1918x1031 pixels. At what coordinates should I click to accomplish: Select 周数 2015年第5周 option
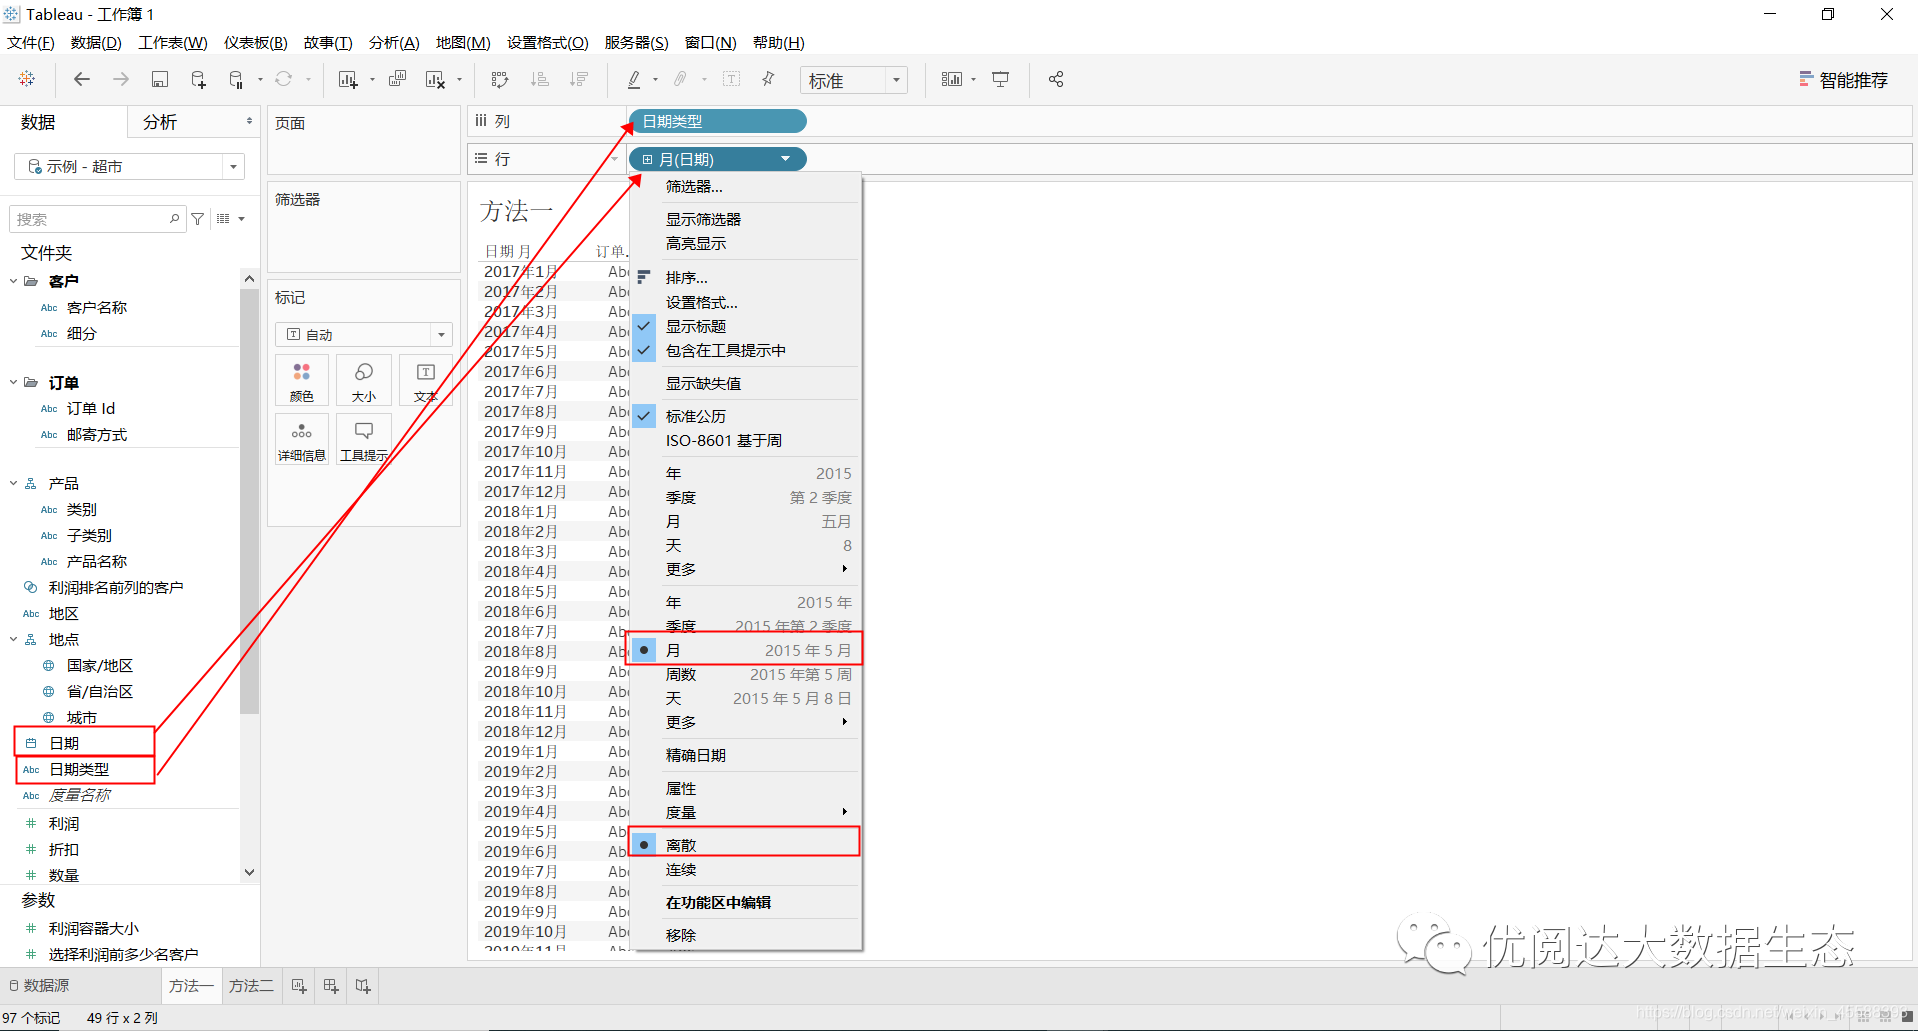click(x=745, y=674)
